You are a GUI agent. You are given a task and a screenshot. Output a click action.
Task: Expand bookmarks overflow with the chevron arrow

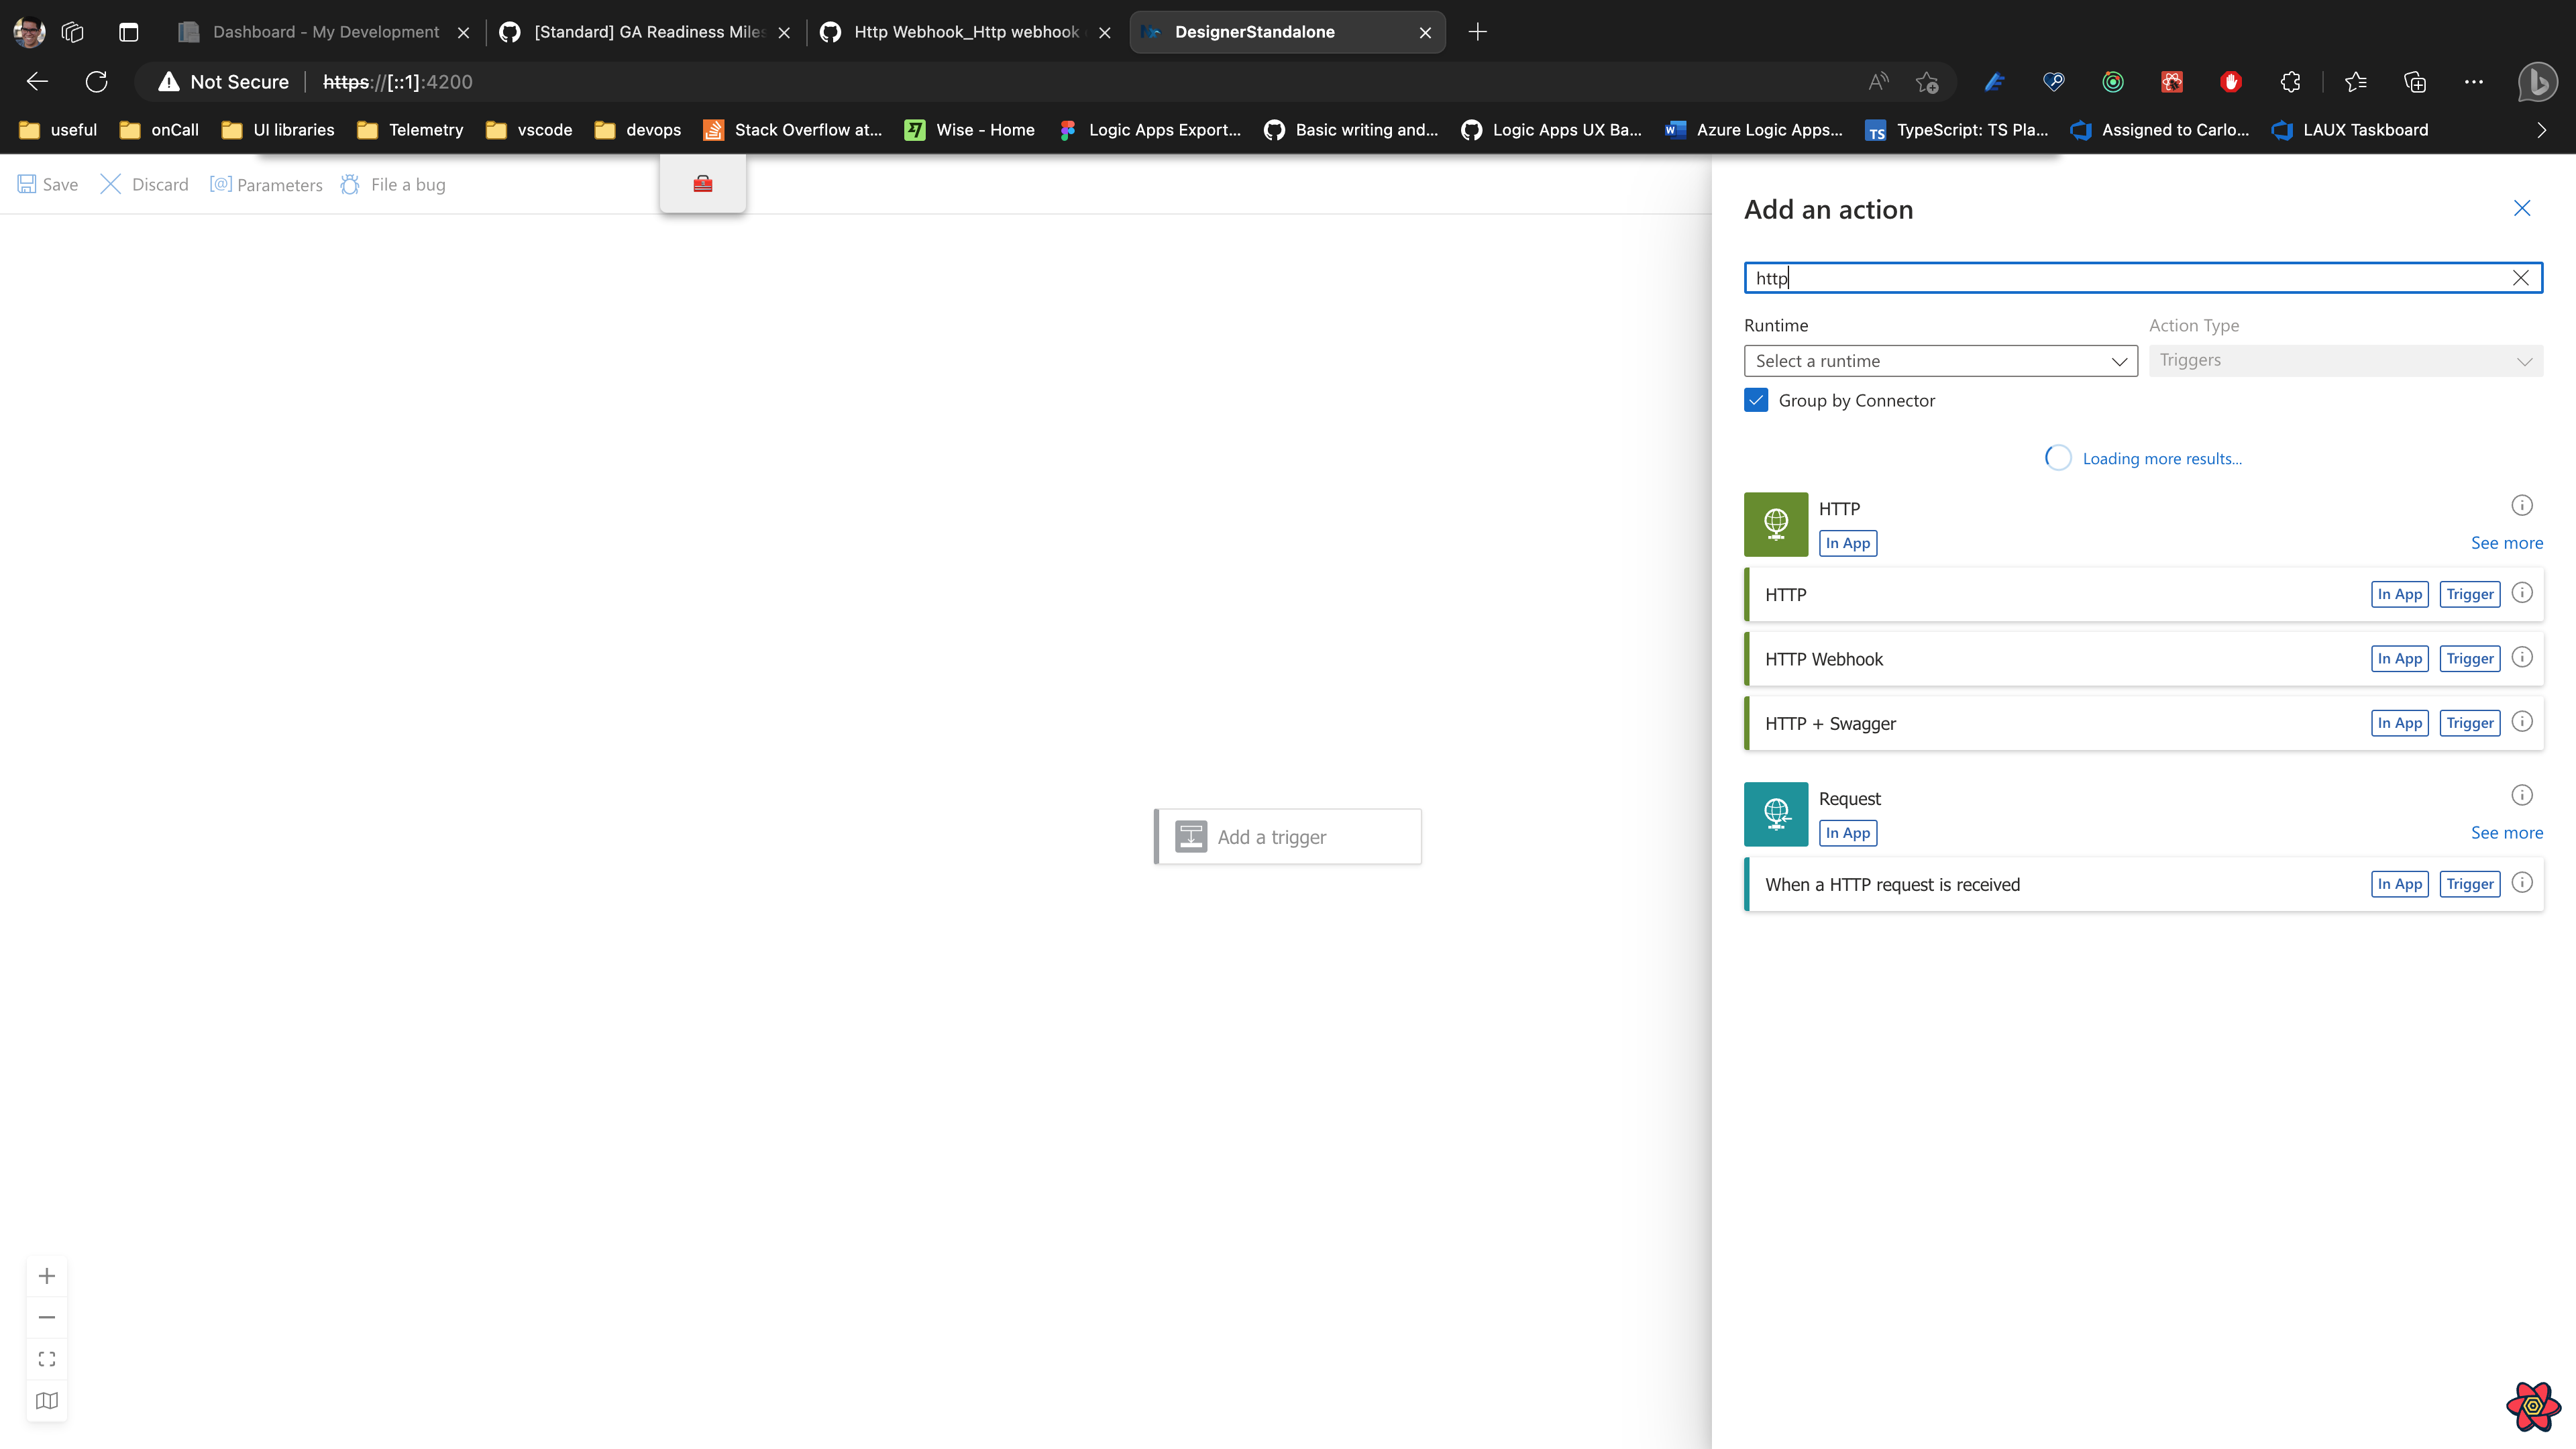[2541, 130]
